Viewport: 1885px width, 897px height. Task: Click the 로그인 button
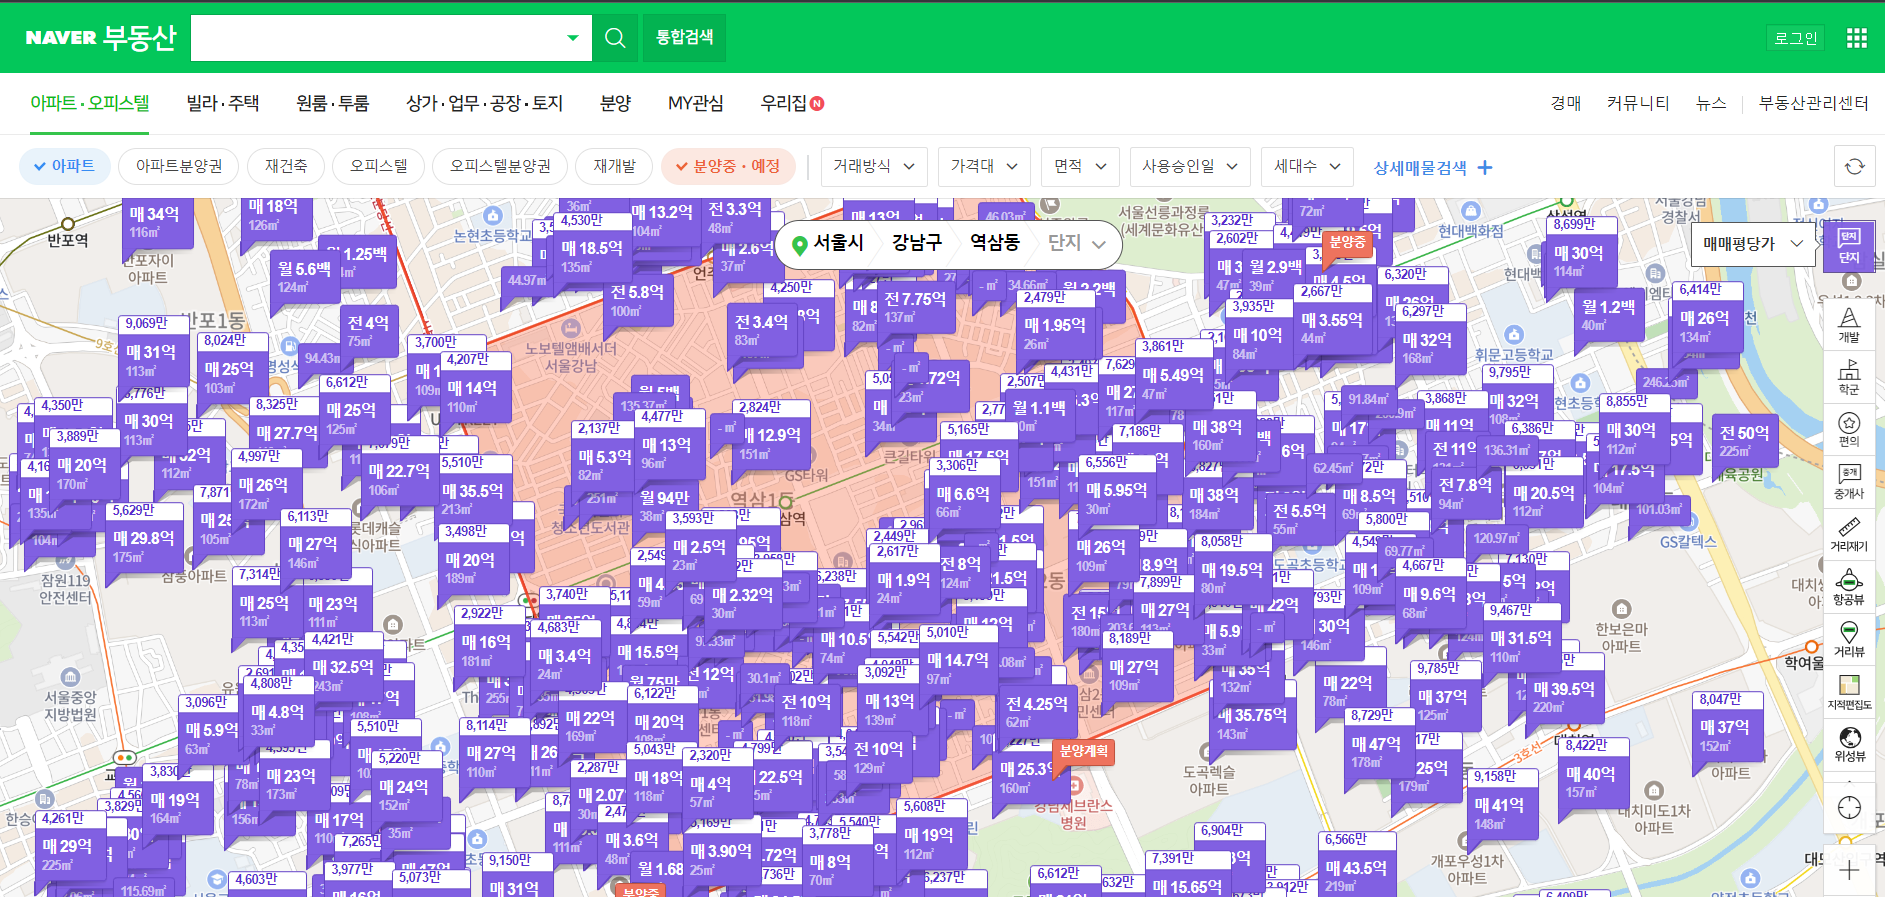tap(1795, 38)
